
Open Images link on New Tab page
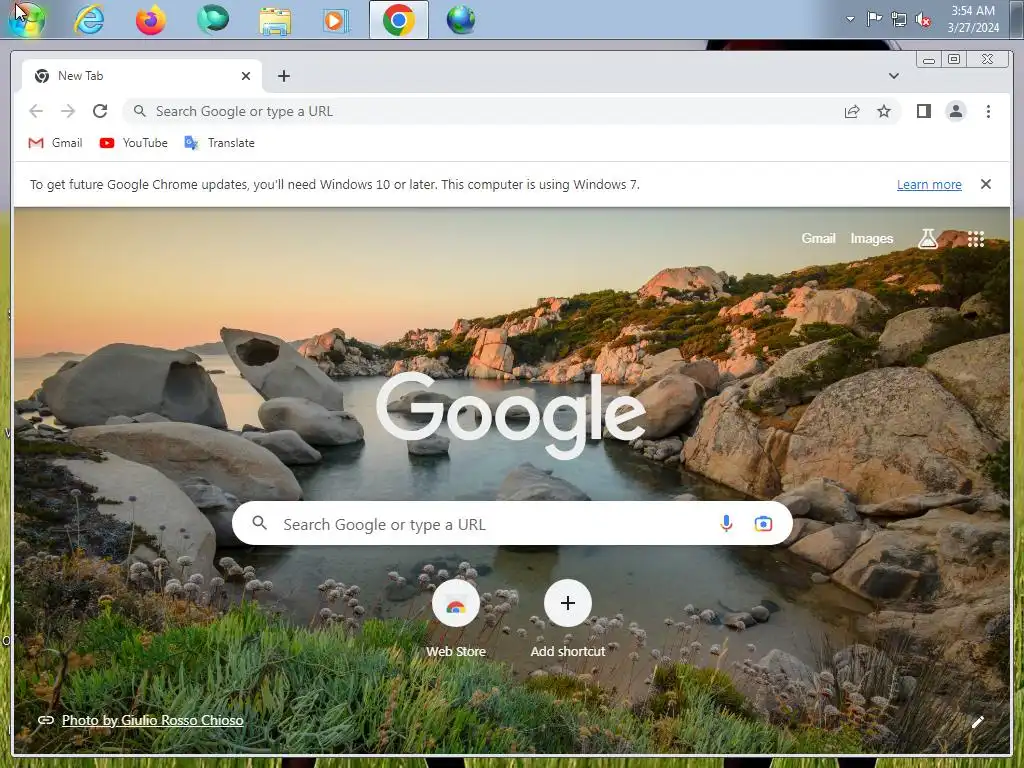coord(871,238)
